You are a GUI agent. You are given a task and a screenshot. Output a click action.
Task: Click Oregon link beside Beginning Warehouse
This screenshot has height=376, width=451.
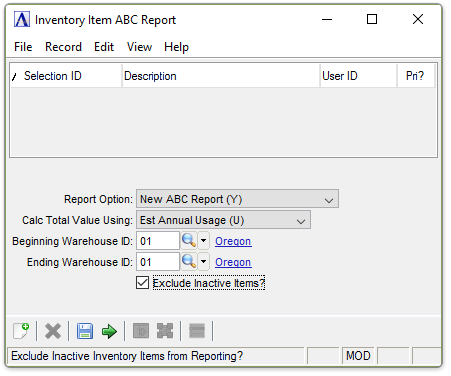pos(233,241)
